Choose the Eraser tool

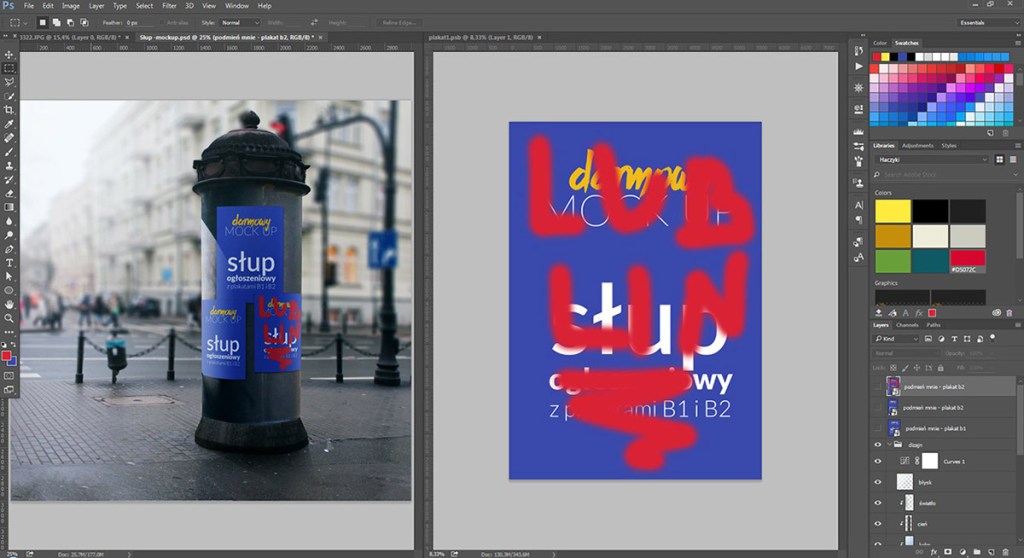click(9, 193)
